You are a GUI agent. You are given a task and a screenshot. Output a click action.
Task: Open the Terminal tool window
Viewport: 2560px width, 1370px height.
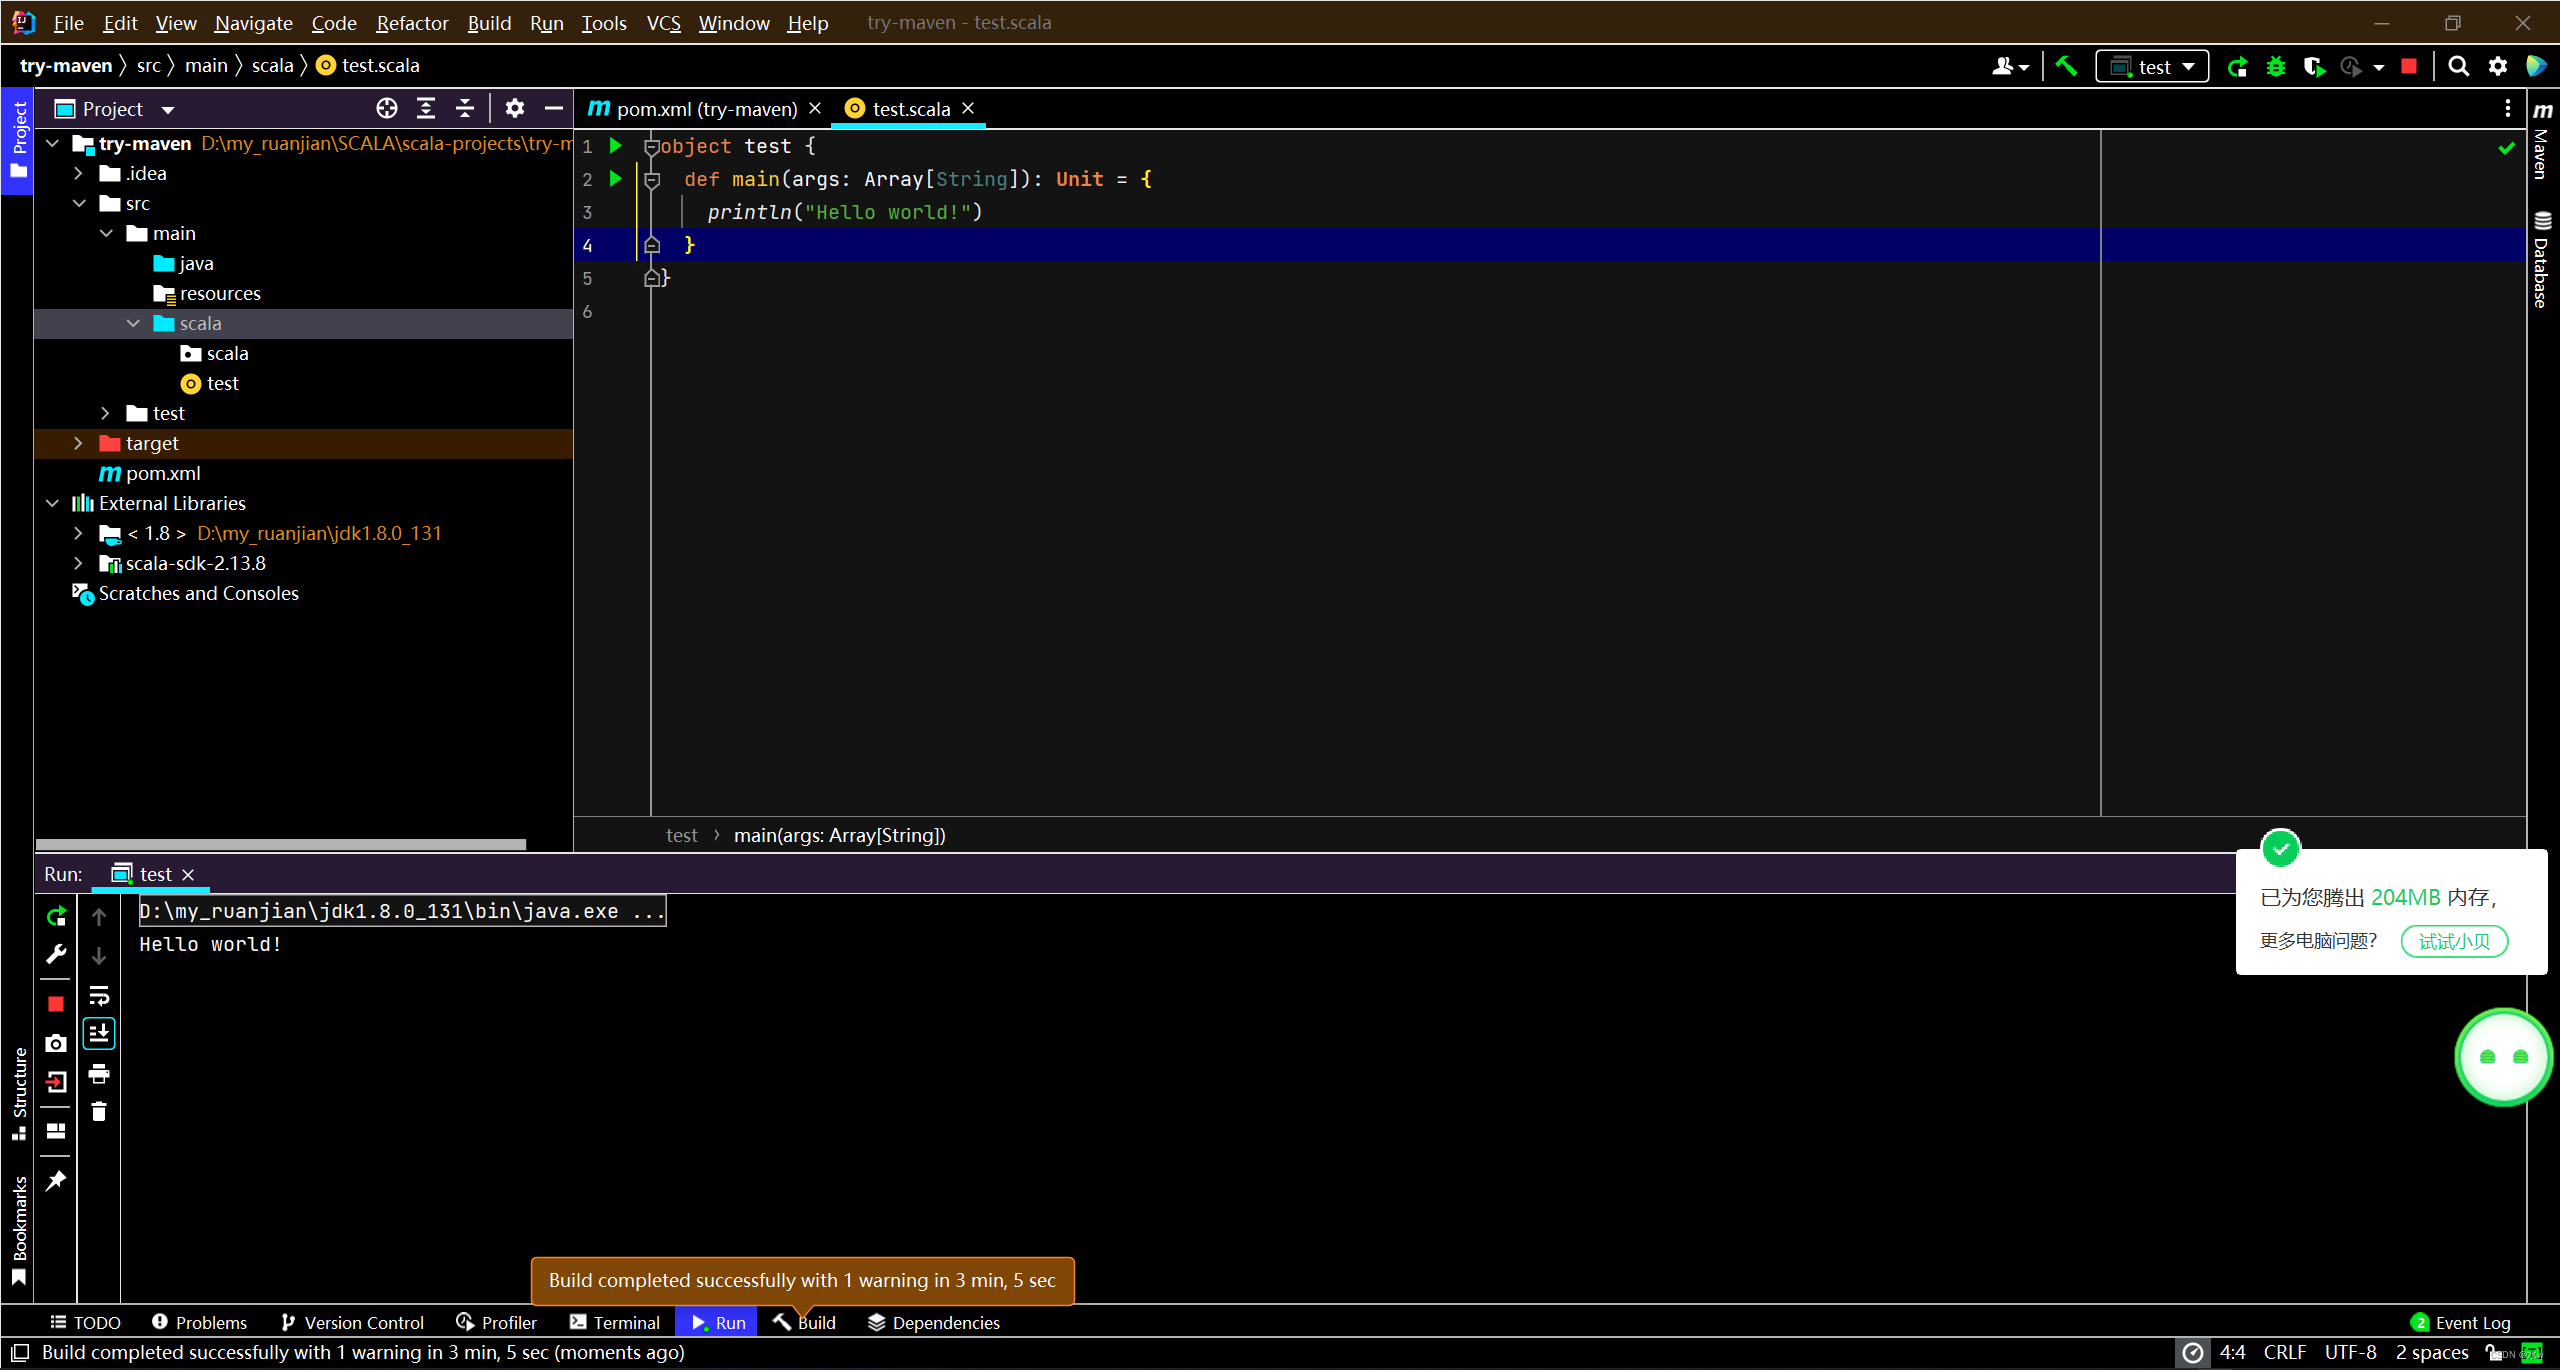[x=615, y=1322]
